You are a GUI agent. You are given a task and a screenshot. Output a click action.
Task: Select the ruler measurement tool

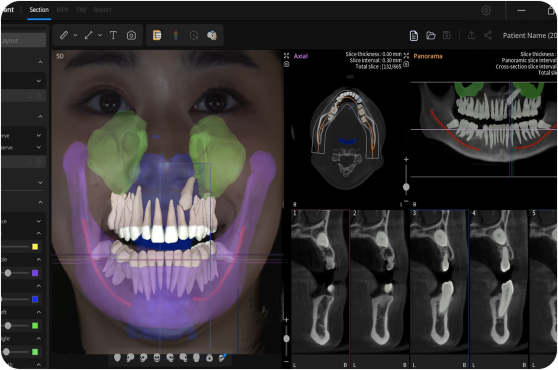pos(64,35)
